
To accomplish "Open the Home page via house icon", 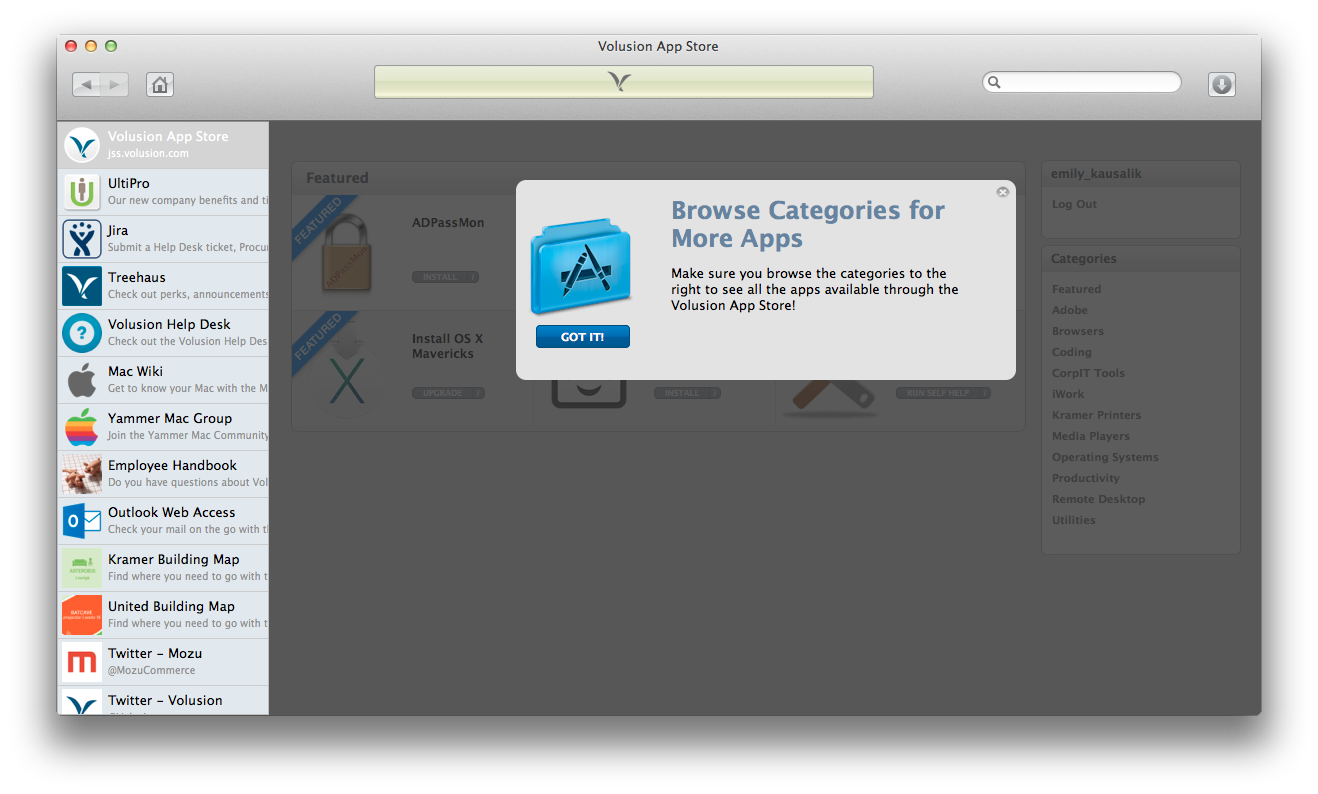I will click(160, 85).
